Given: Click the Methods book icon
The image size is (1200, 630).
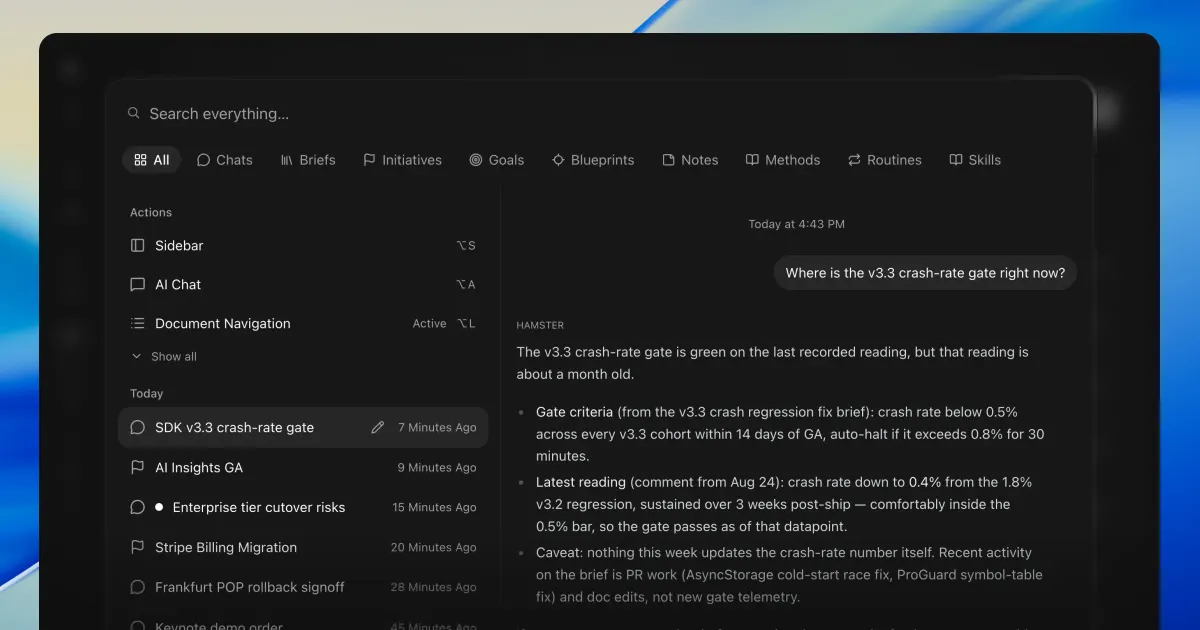Looking at the screenshot, I should tap(752, 160).
